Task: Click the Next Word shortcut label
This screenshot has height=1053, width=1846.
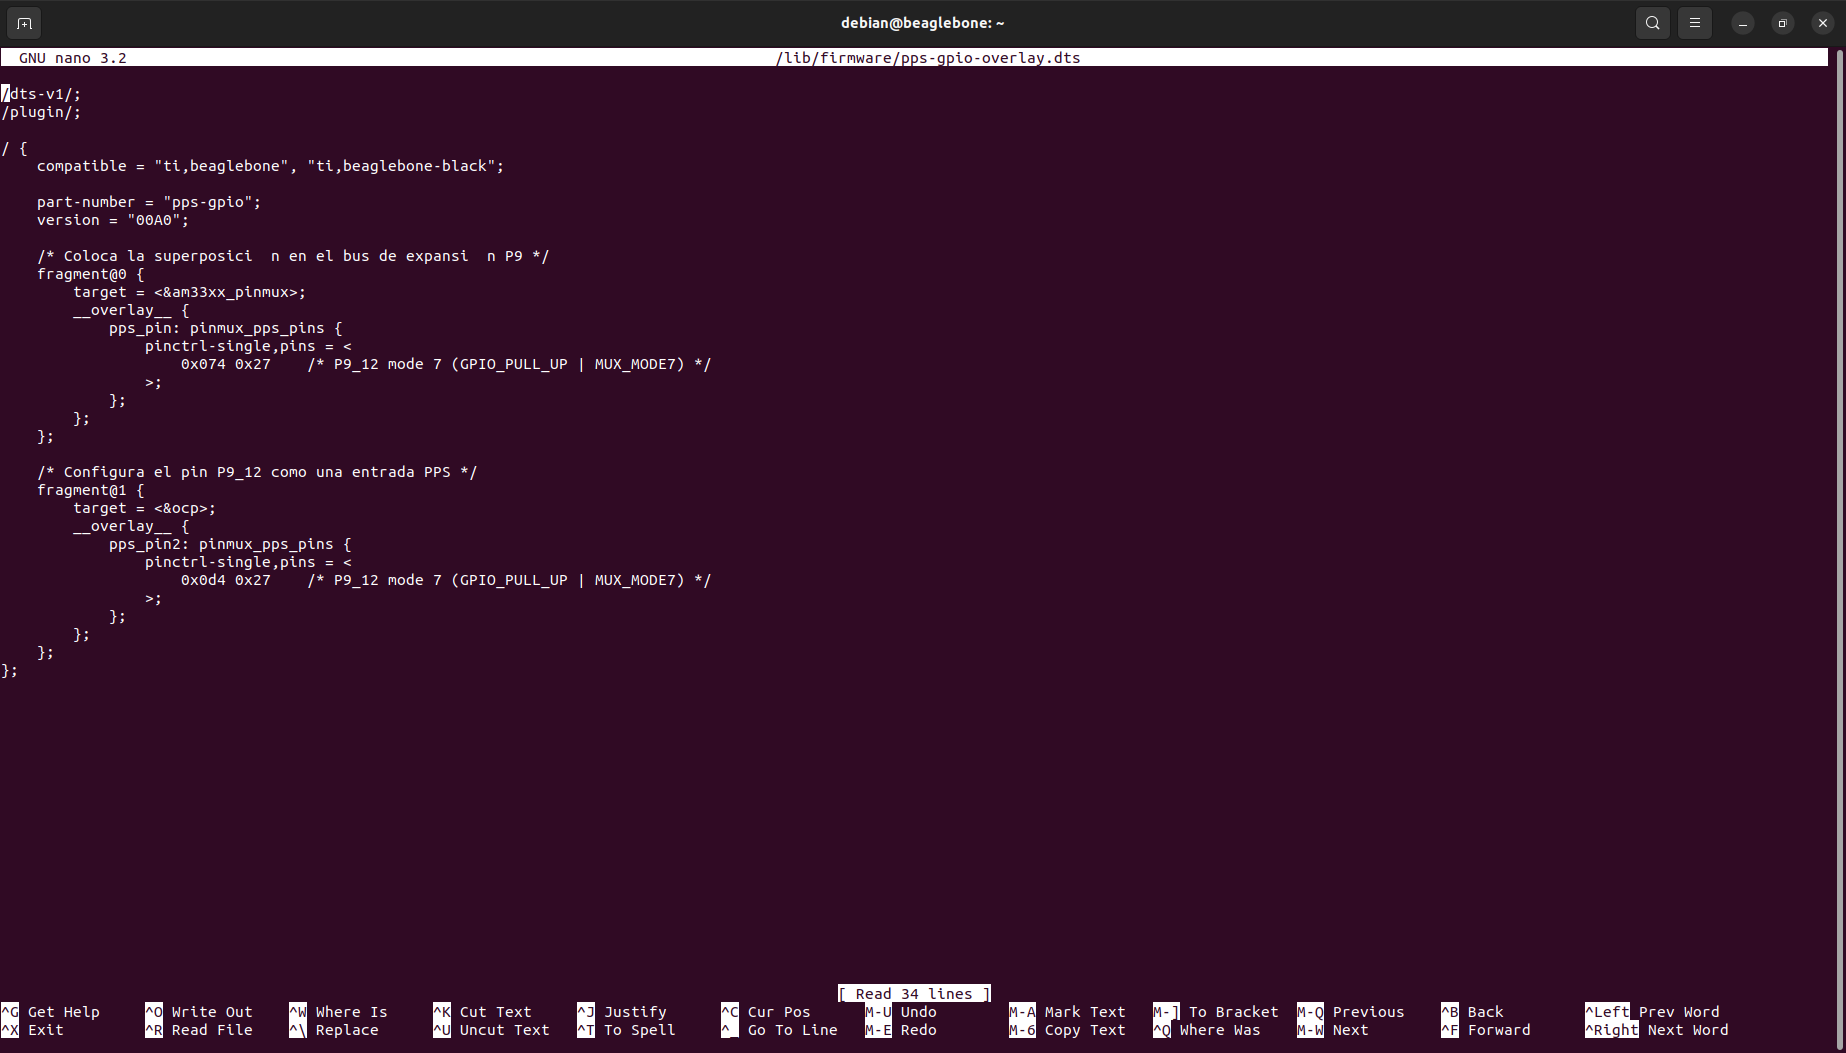Action: click(1688, 1030)
